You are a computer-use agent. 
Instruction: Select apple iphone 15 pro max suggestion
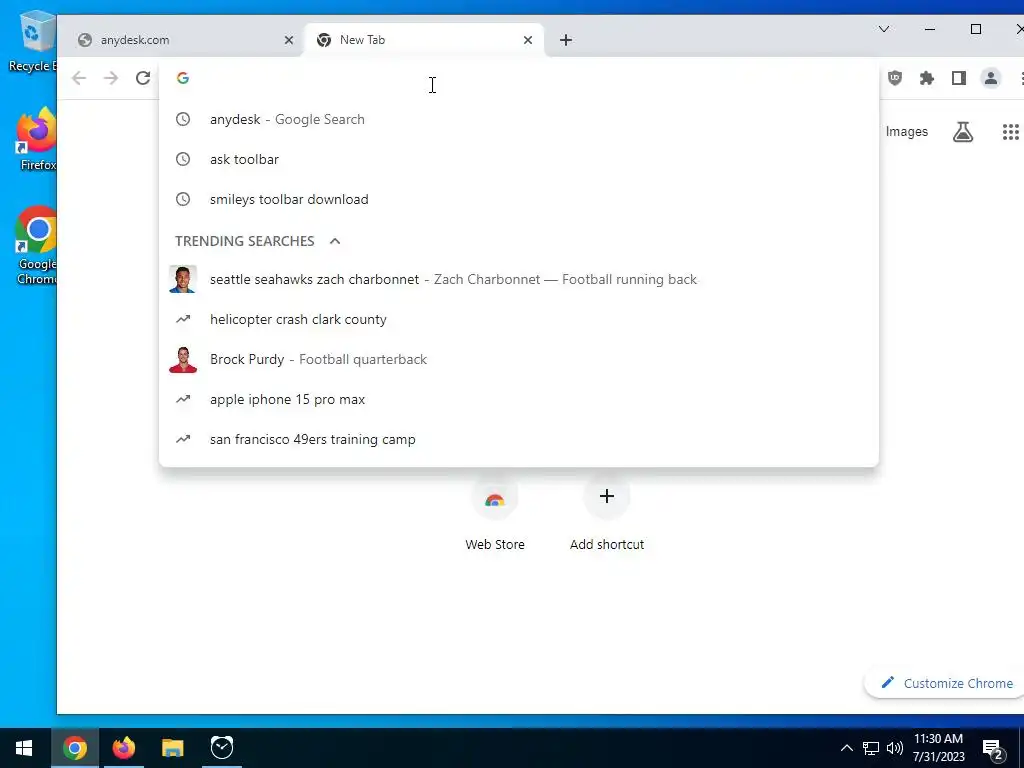tap(519, 399)
